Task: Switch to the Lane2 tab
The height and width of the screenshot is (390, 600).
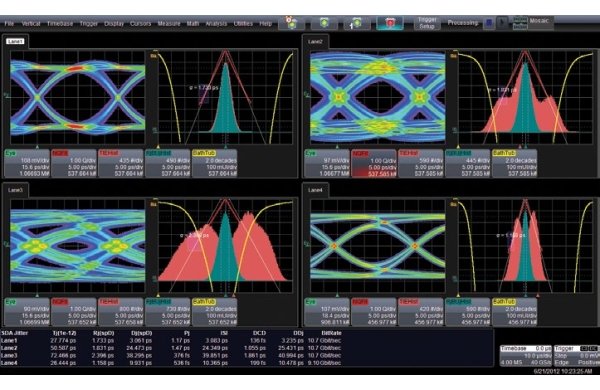Action: point(315,41)
